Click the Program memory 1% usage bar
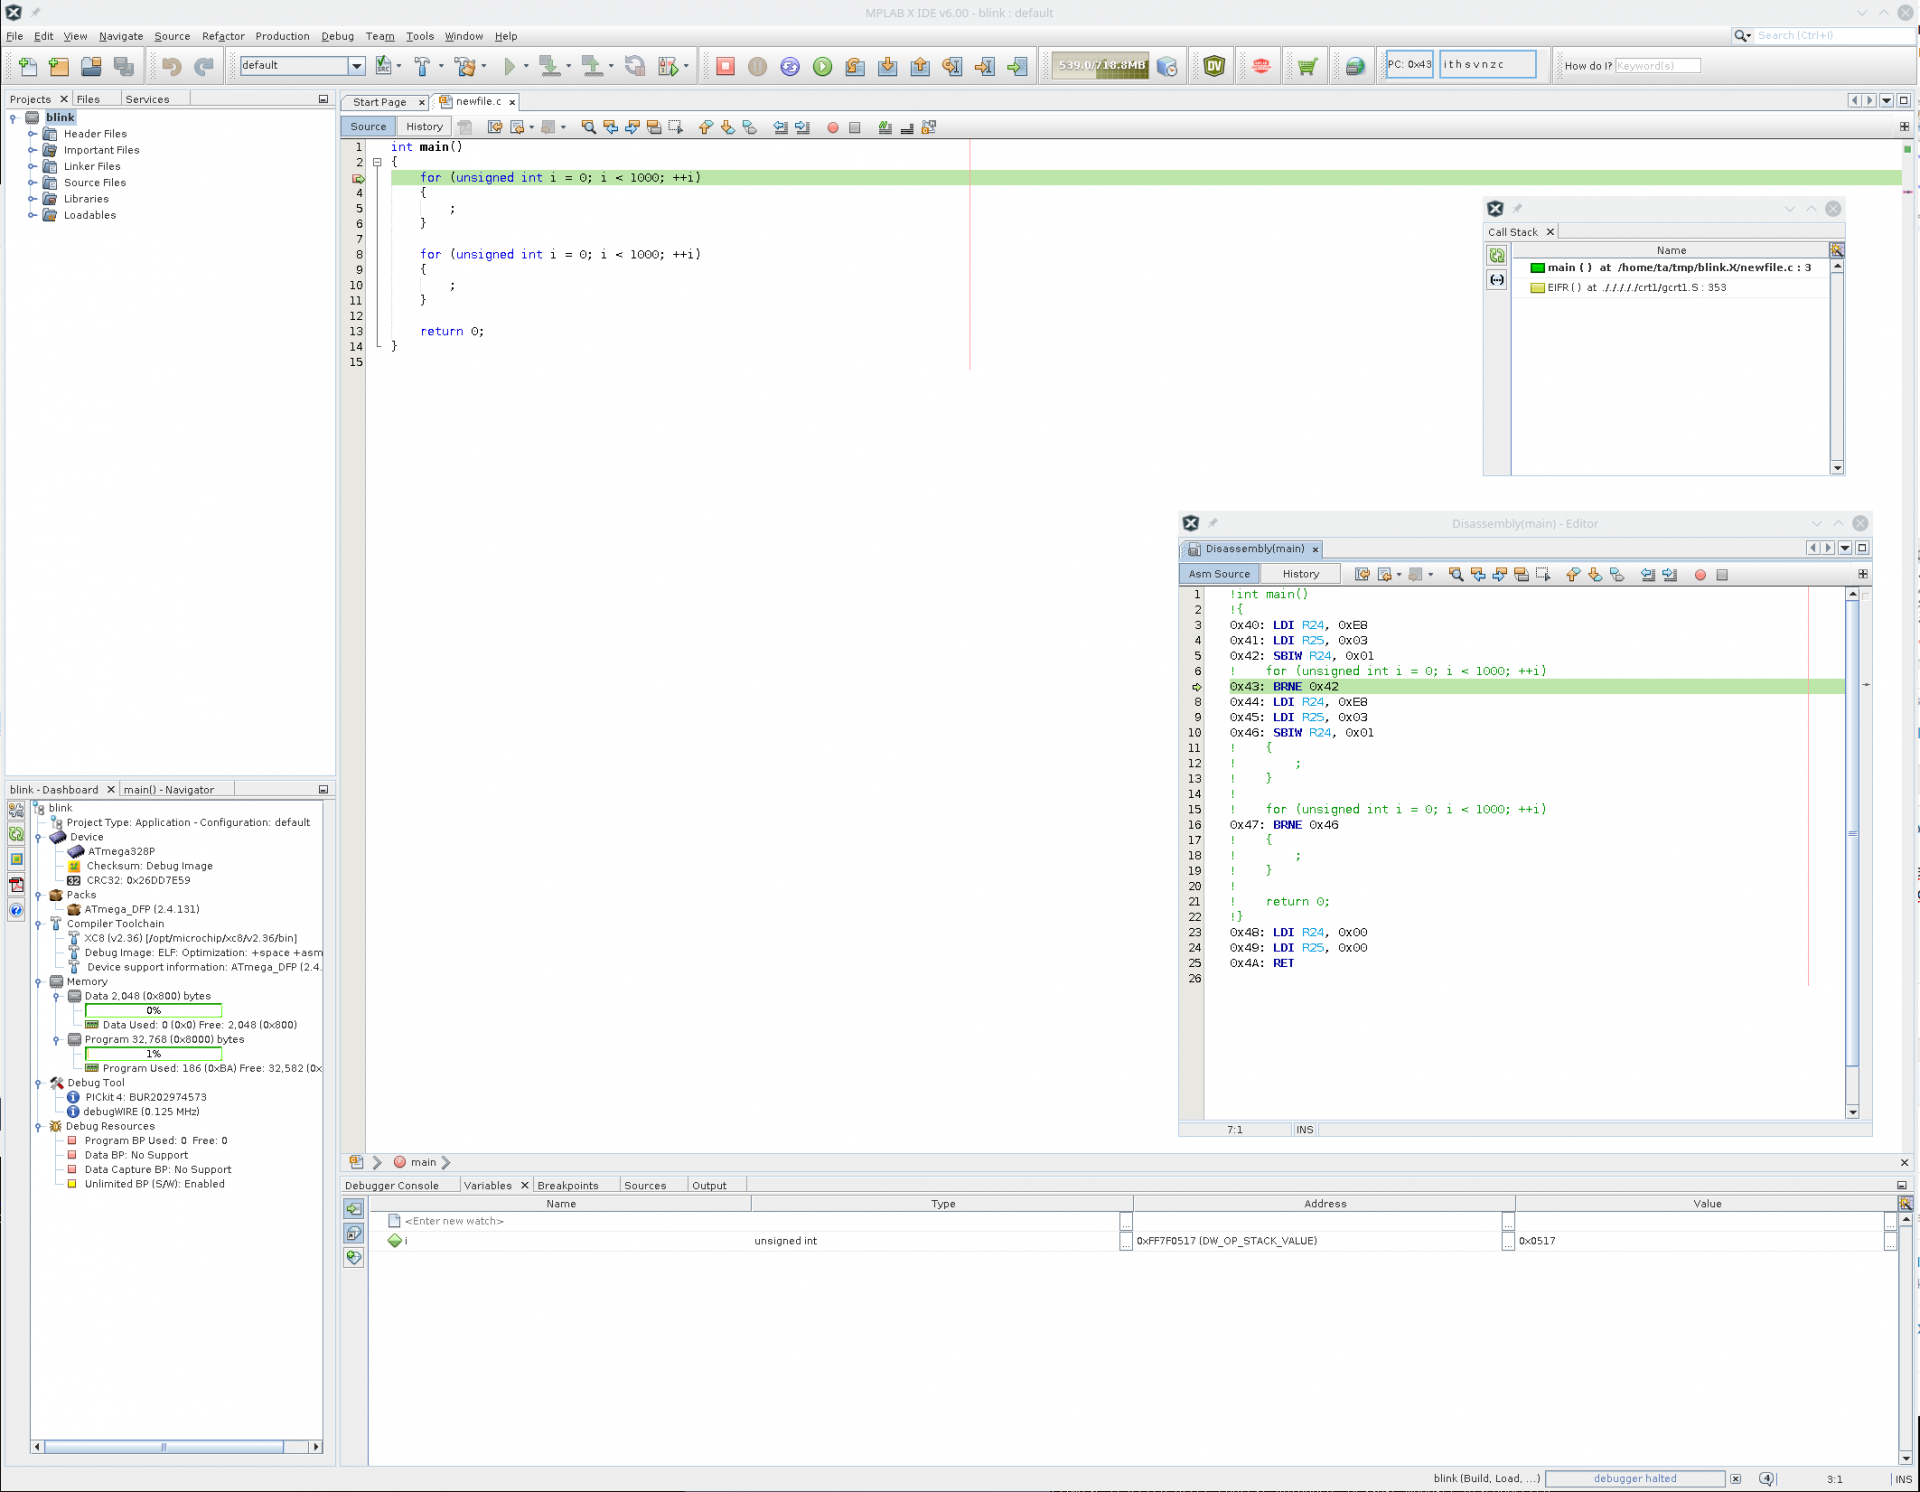1920x1492 pixels. pyautogui.click(x=153, y=1054)
